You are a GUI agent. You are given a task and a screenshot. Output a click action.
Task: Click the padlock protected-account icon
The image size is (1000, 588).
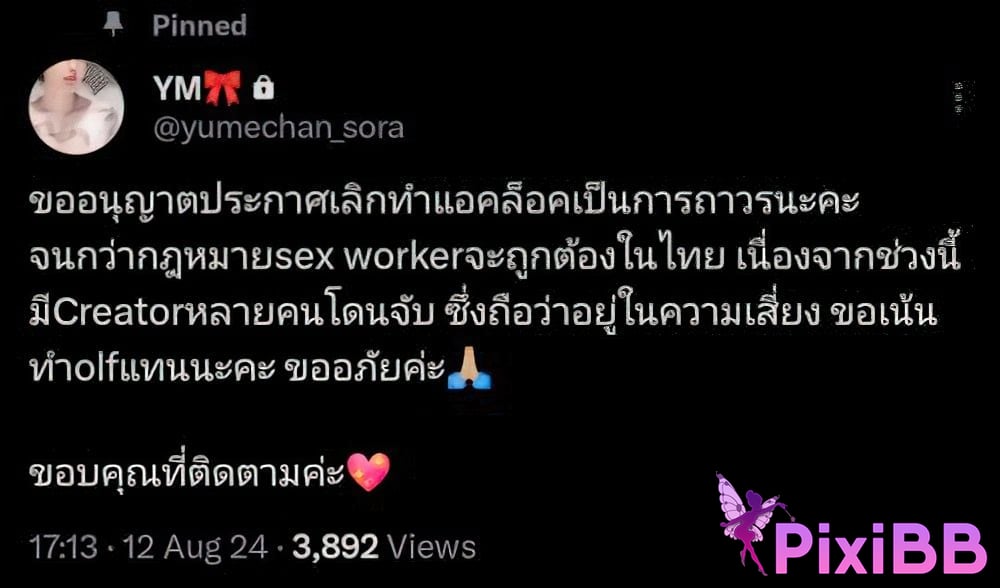(263, 88)
